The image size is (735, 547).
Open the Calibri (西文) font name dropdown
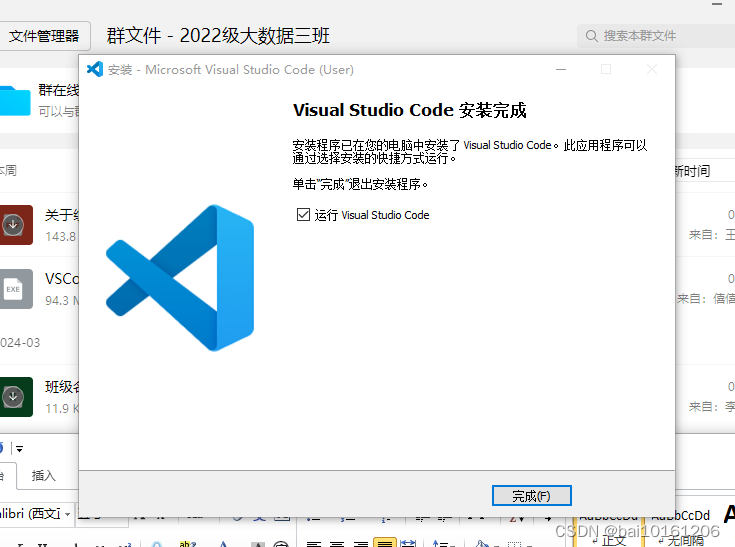67,514
